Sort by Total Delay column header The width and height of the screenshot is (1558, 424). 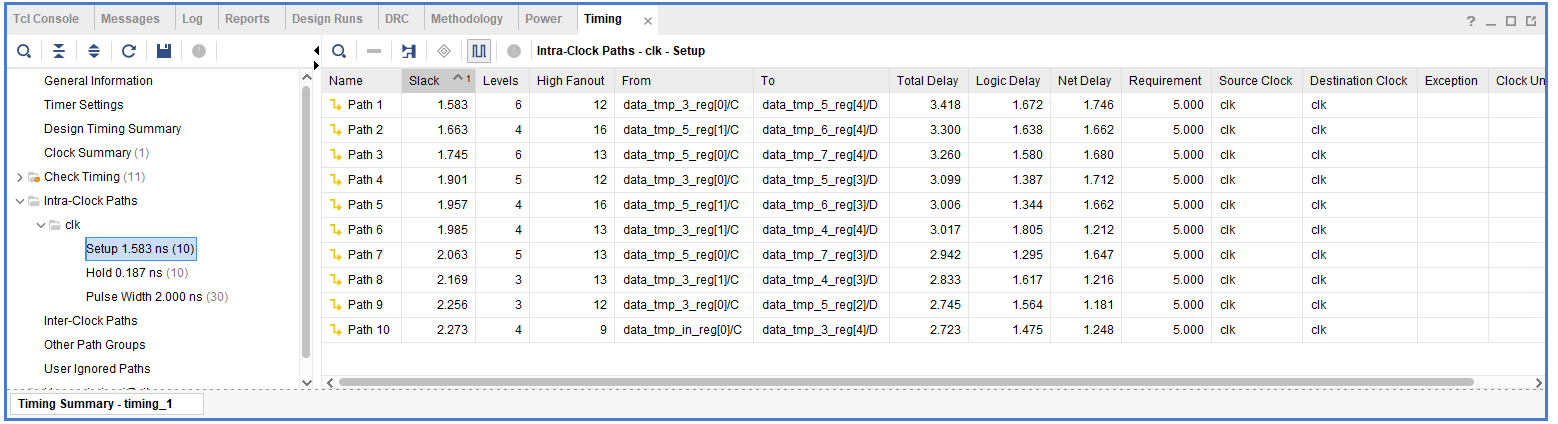(927, 81)
